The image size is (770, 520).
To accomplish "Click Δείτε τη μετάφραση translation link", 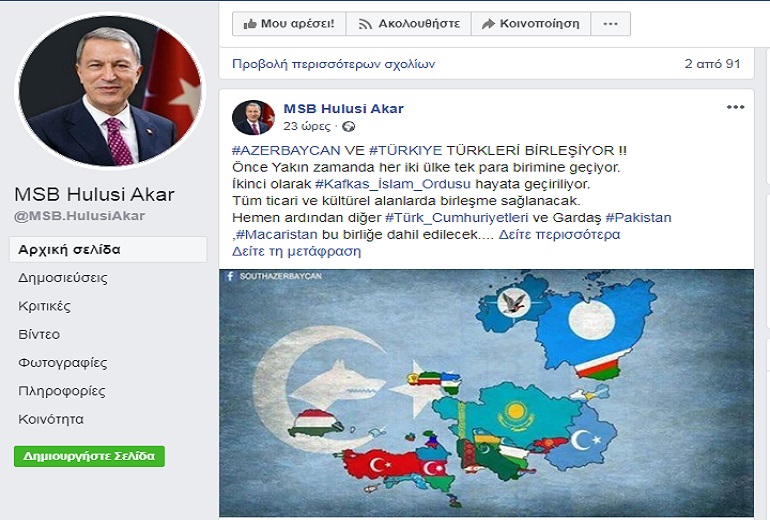I will pyautogui.click(x=297, y=251).
